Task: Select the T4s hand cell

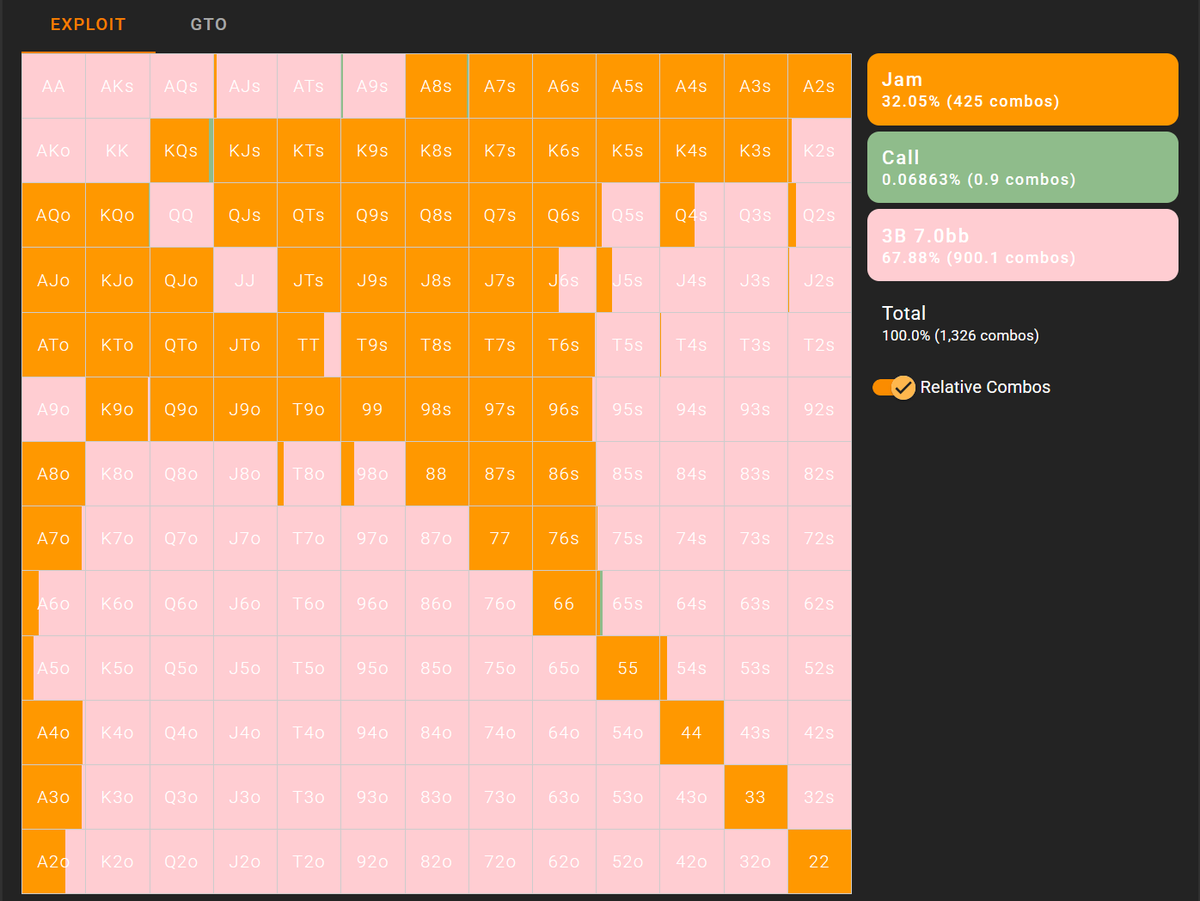Action: 691,345
